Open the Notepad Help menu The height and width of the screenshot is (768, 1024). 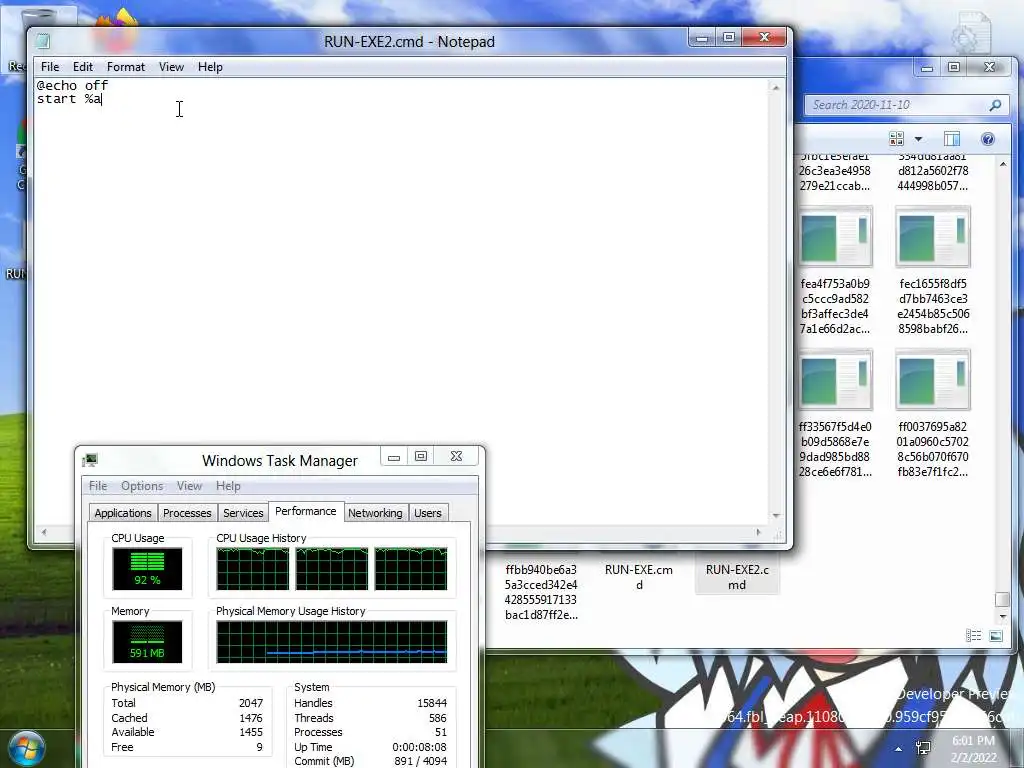tap(210, 67)
